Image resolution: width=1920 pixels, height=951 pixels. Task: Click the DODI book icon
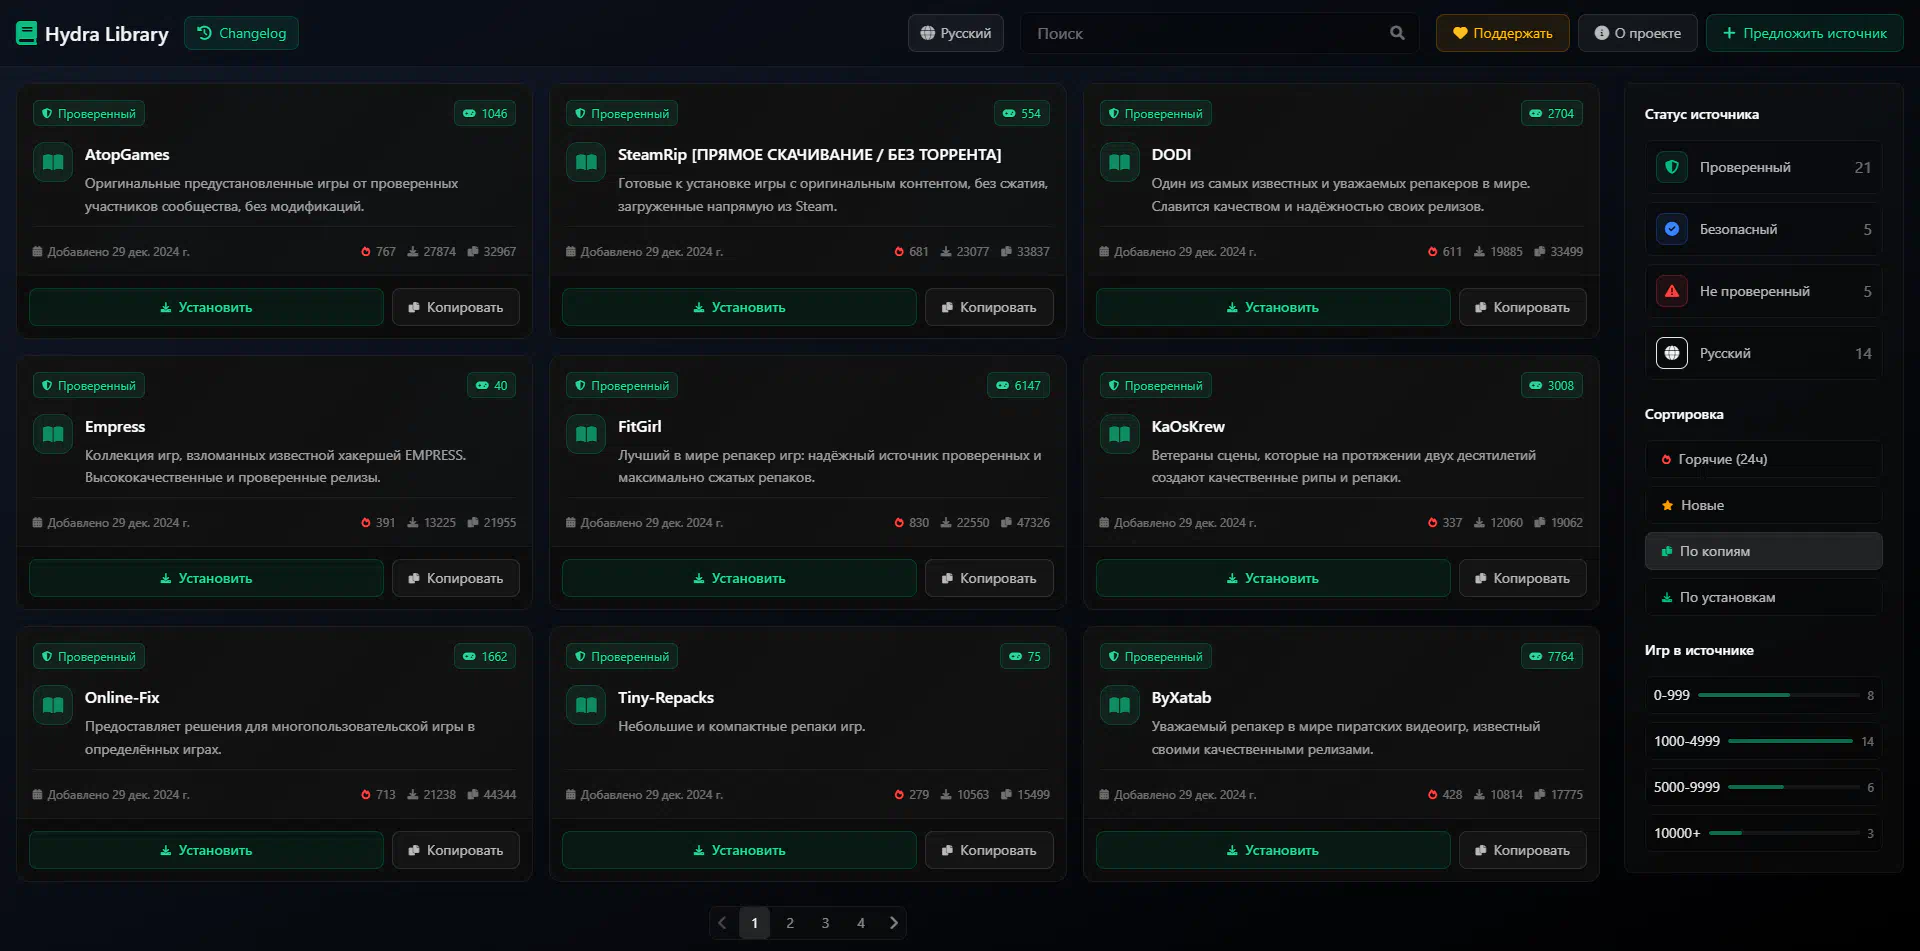pos(1120,162)
